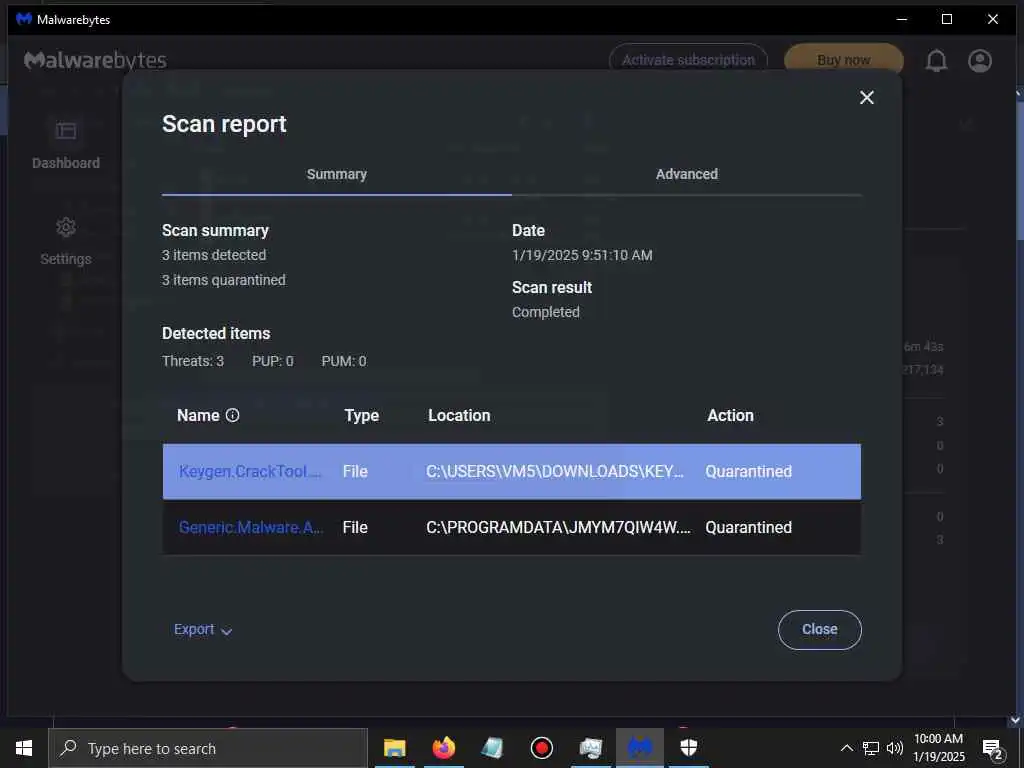The image size is (1024, 768).
Task: Minimize the Malwarebytes window
Action: 902,20
